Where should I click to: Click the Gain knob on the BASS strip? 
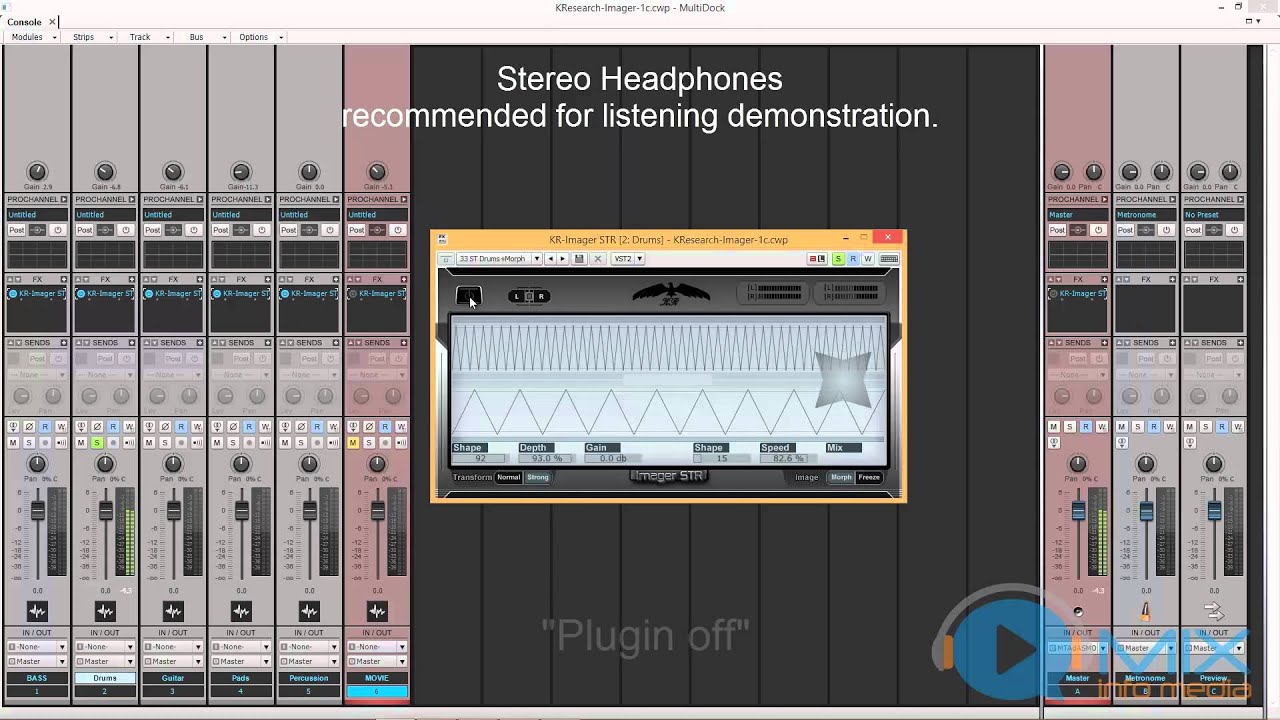[37, 172]
